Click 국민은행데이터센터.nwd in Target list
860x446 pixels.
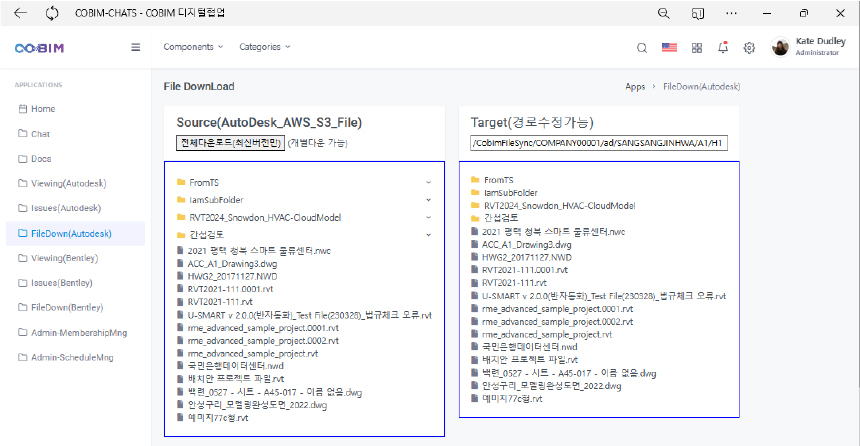(x=529, y=347)
